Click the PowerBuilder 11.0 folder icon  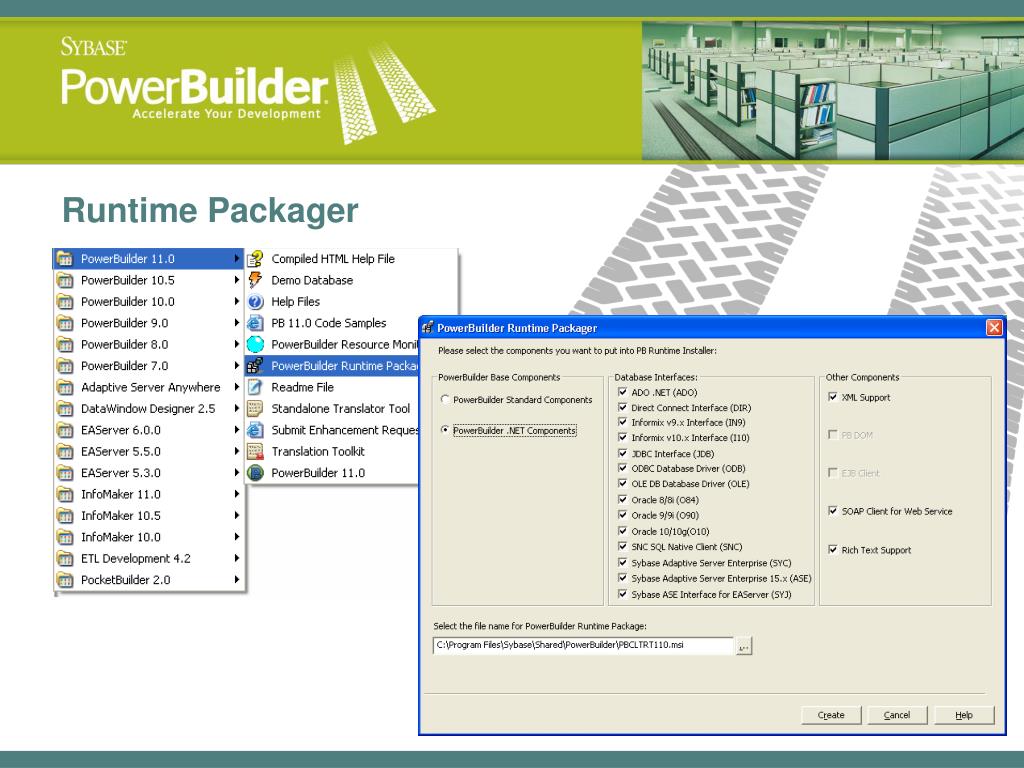click(x=65, y=259)
